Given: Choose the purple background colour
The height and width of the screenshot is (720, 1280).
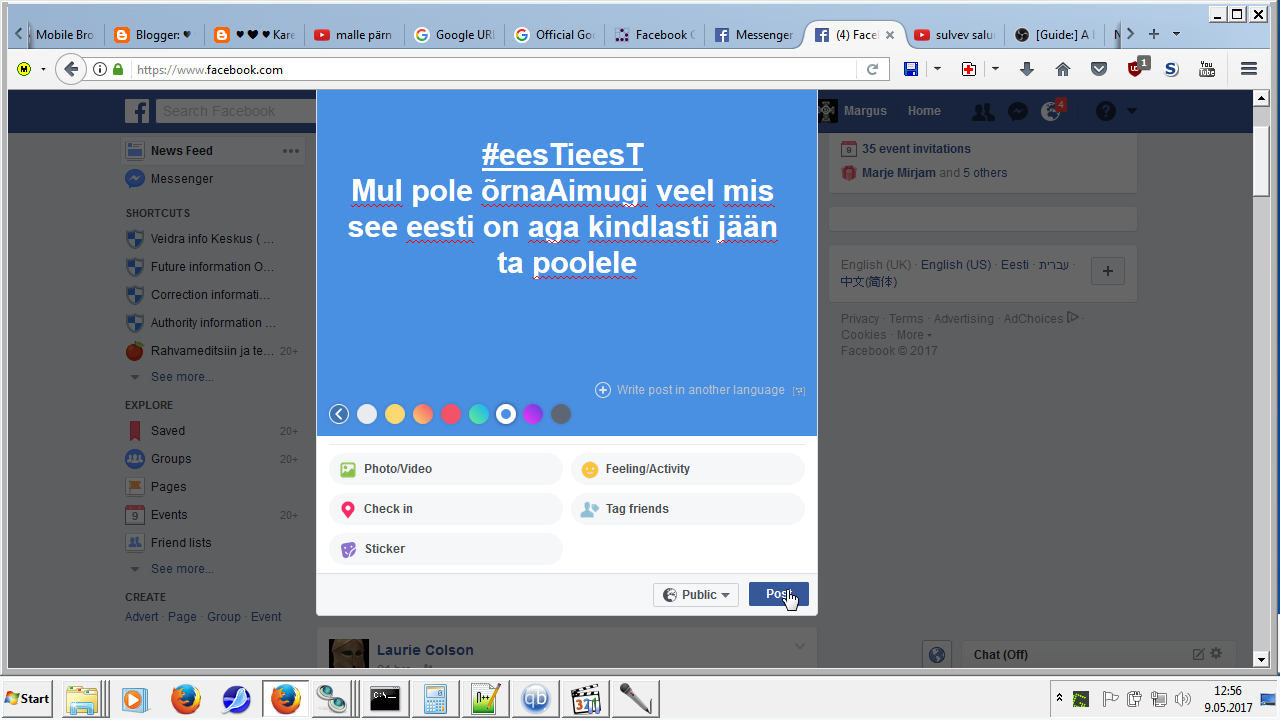Looking at the screenshot, I should (x=533, y=414).
